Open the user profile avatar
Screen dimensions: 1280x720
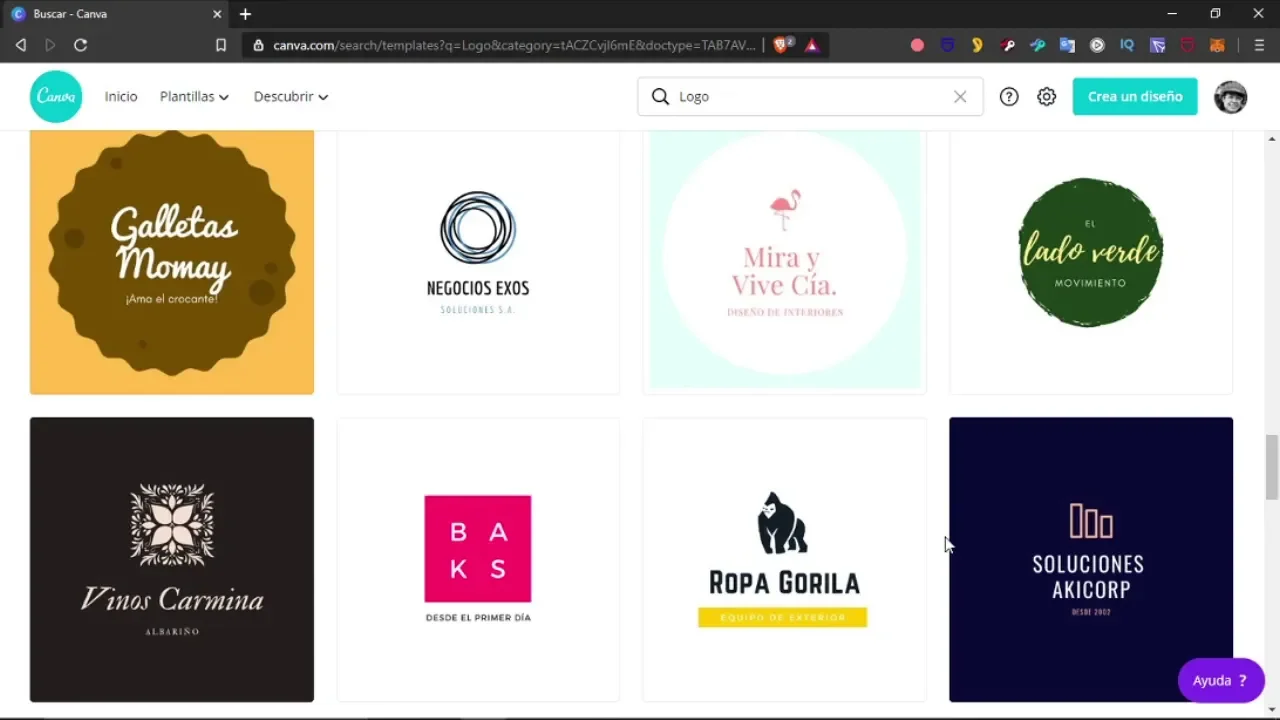point(1230,97)
